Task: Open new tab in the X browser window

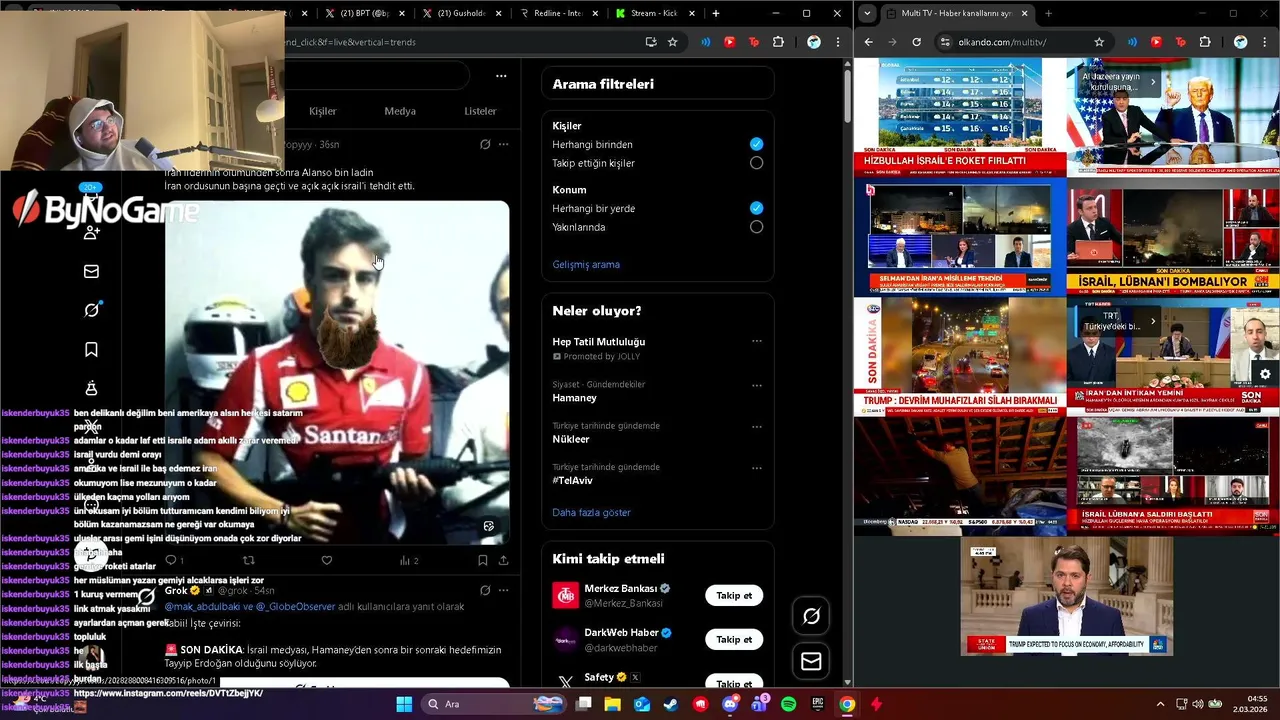Action: 715,13
